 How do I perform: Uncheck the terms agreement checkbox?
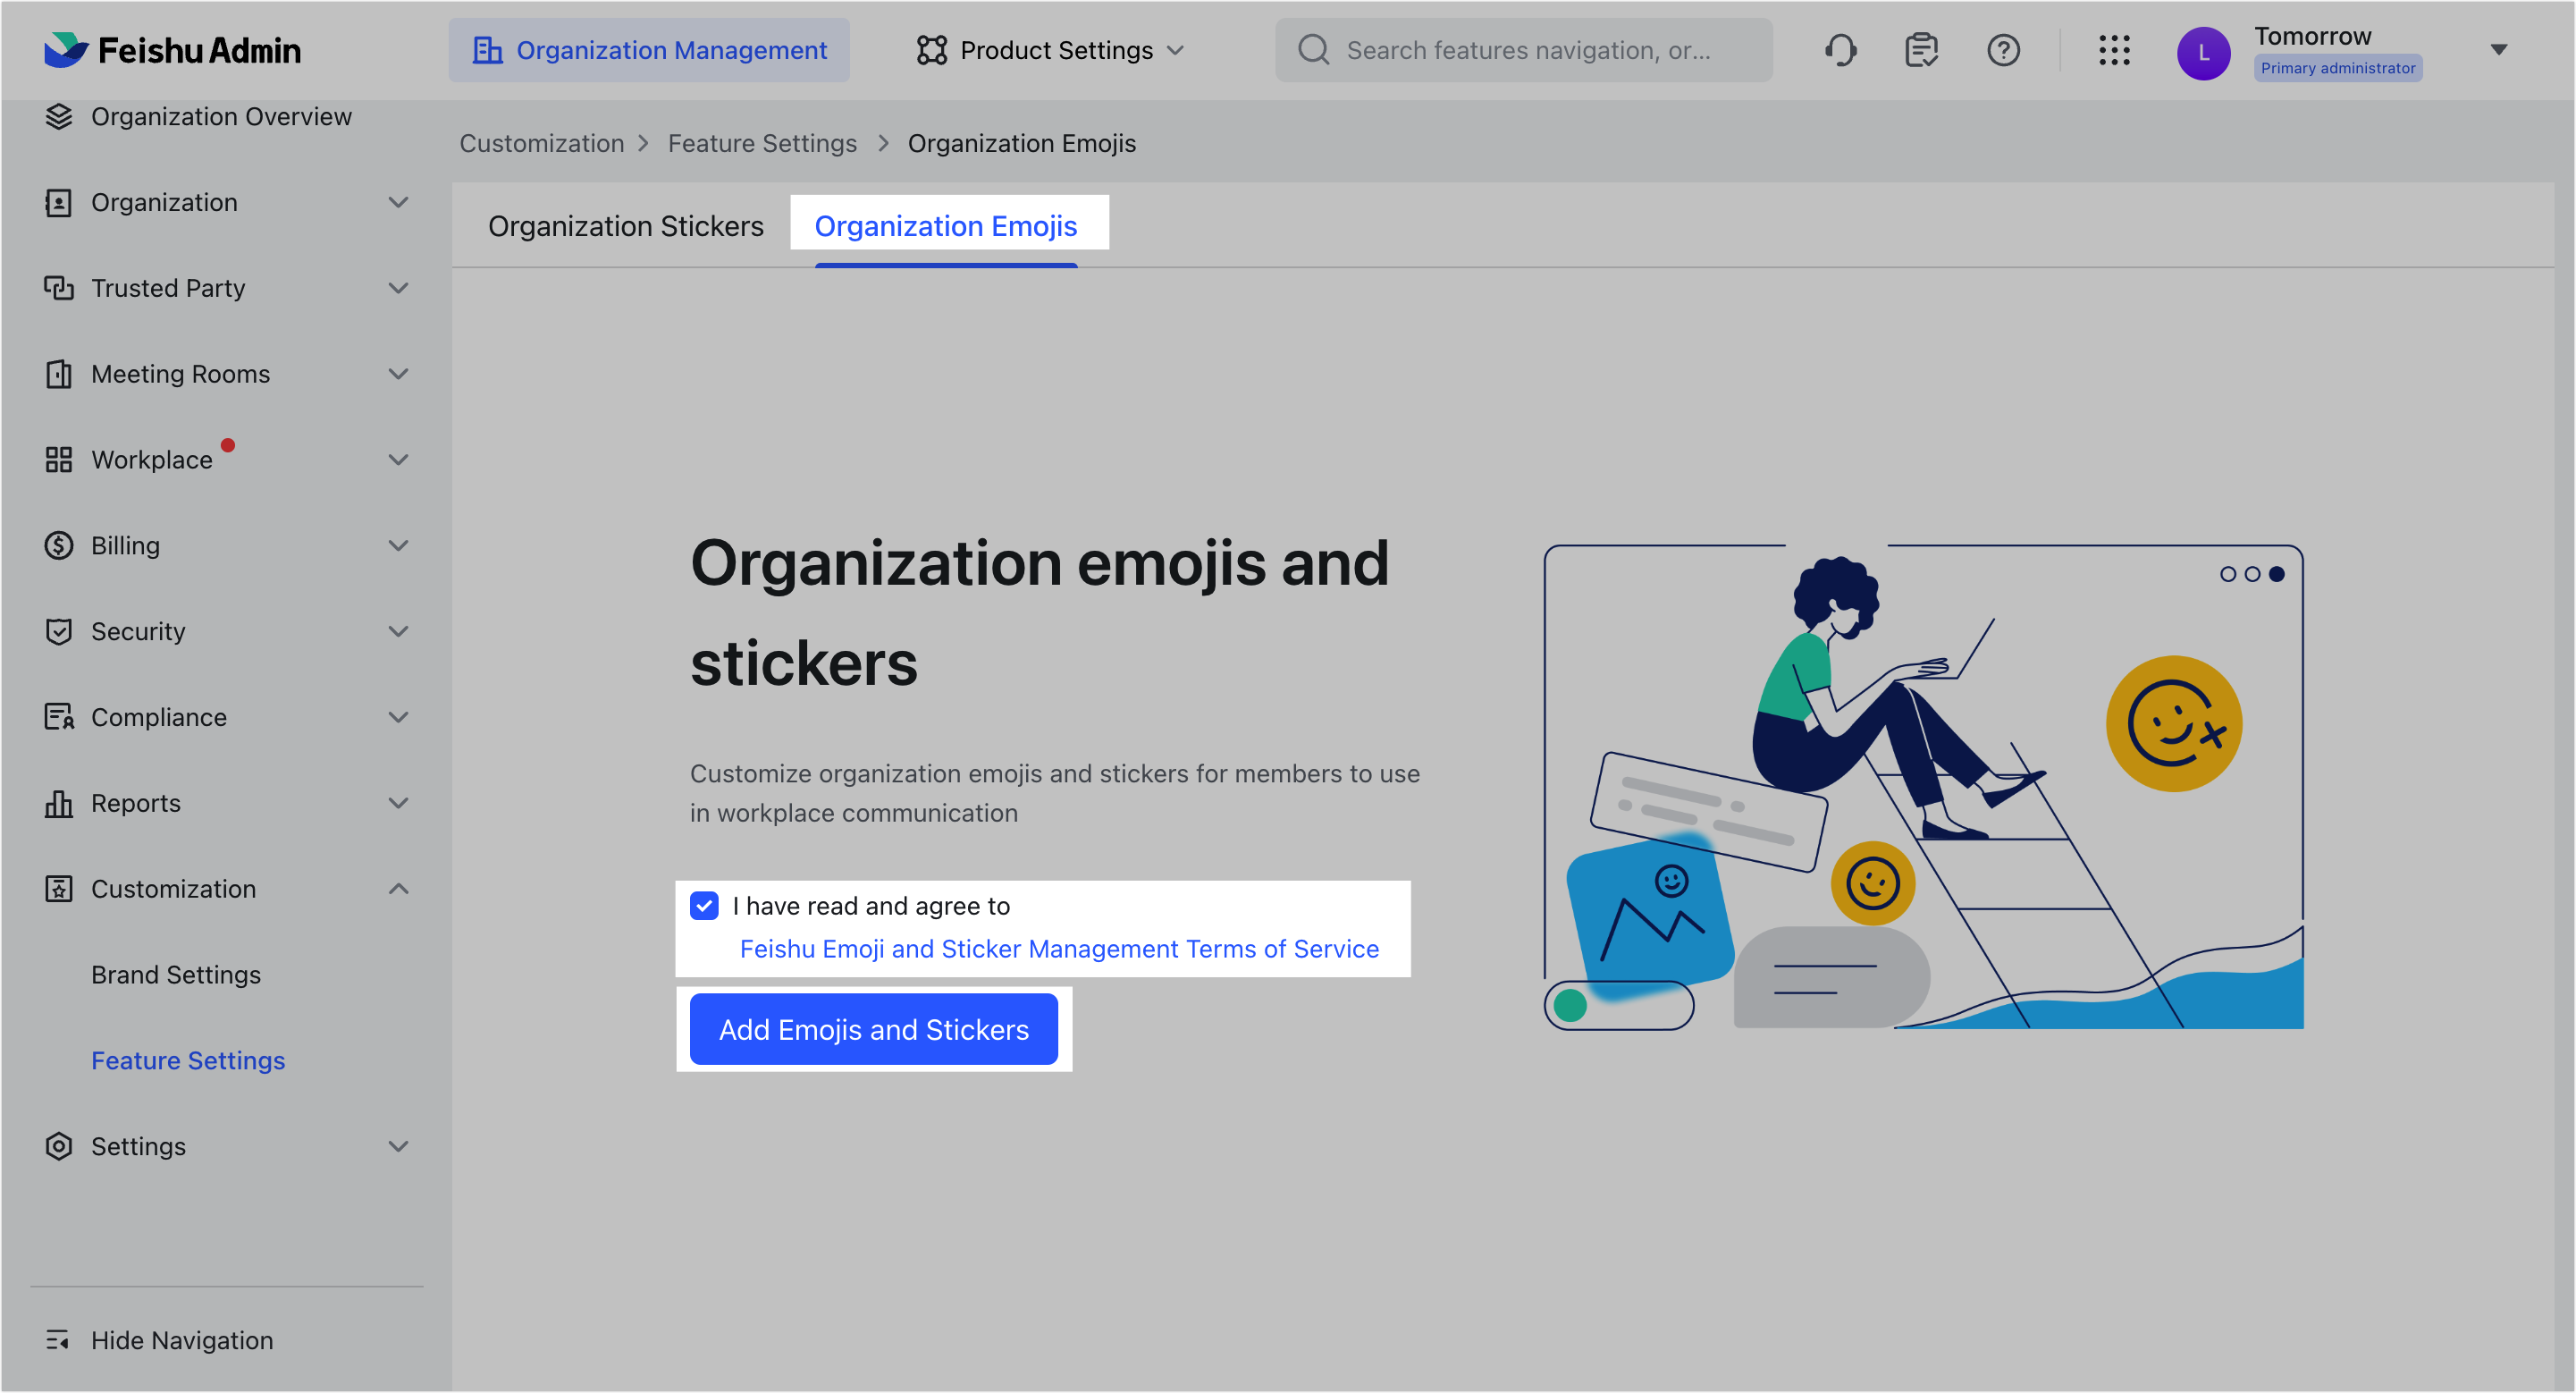click(x=704, y=906)
